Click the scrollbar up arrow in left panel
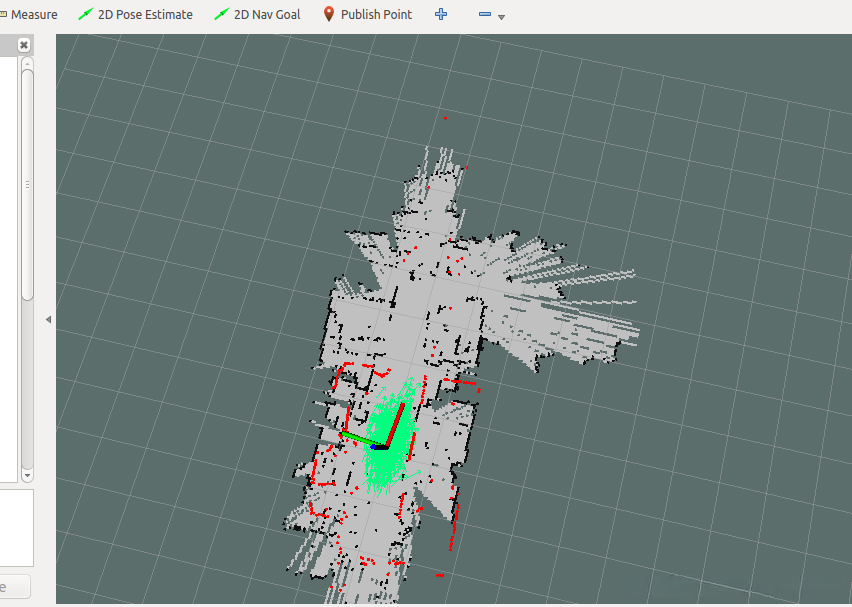The height and width of the screenshot is (607, 852). click(27, 63)
